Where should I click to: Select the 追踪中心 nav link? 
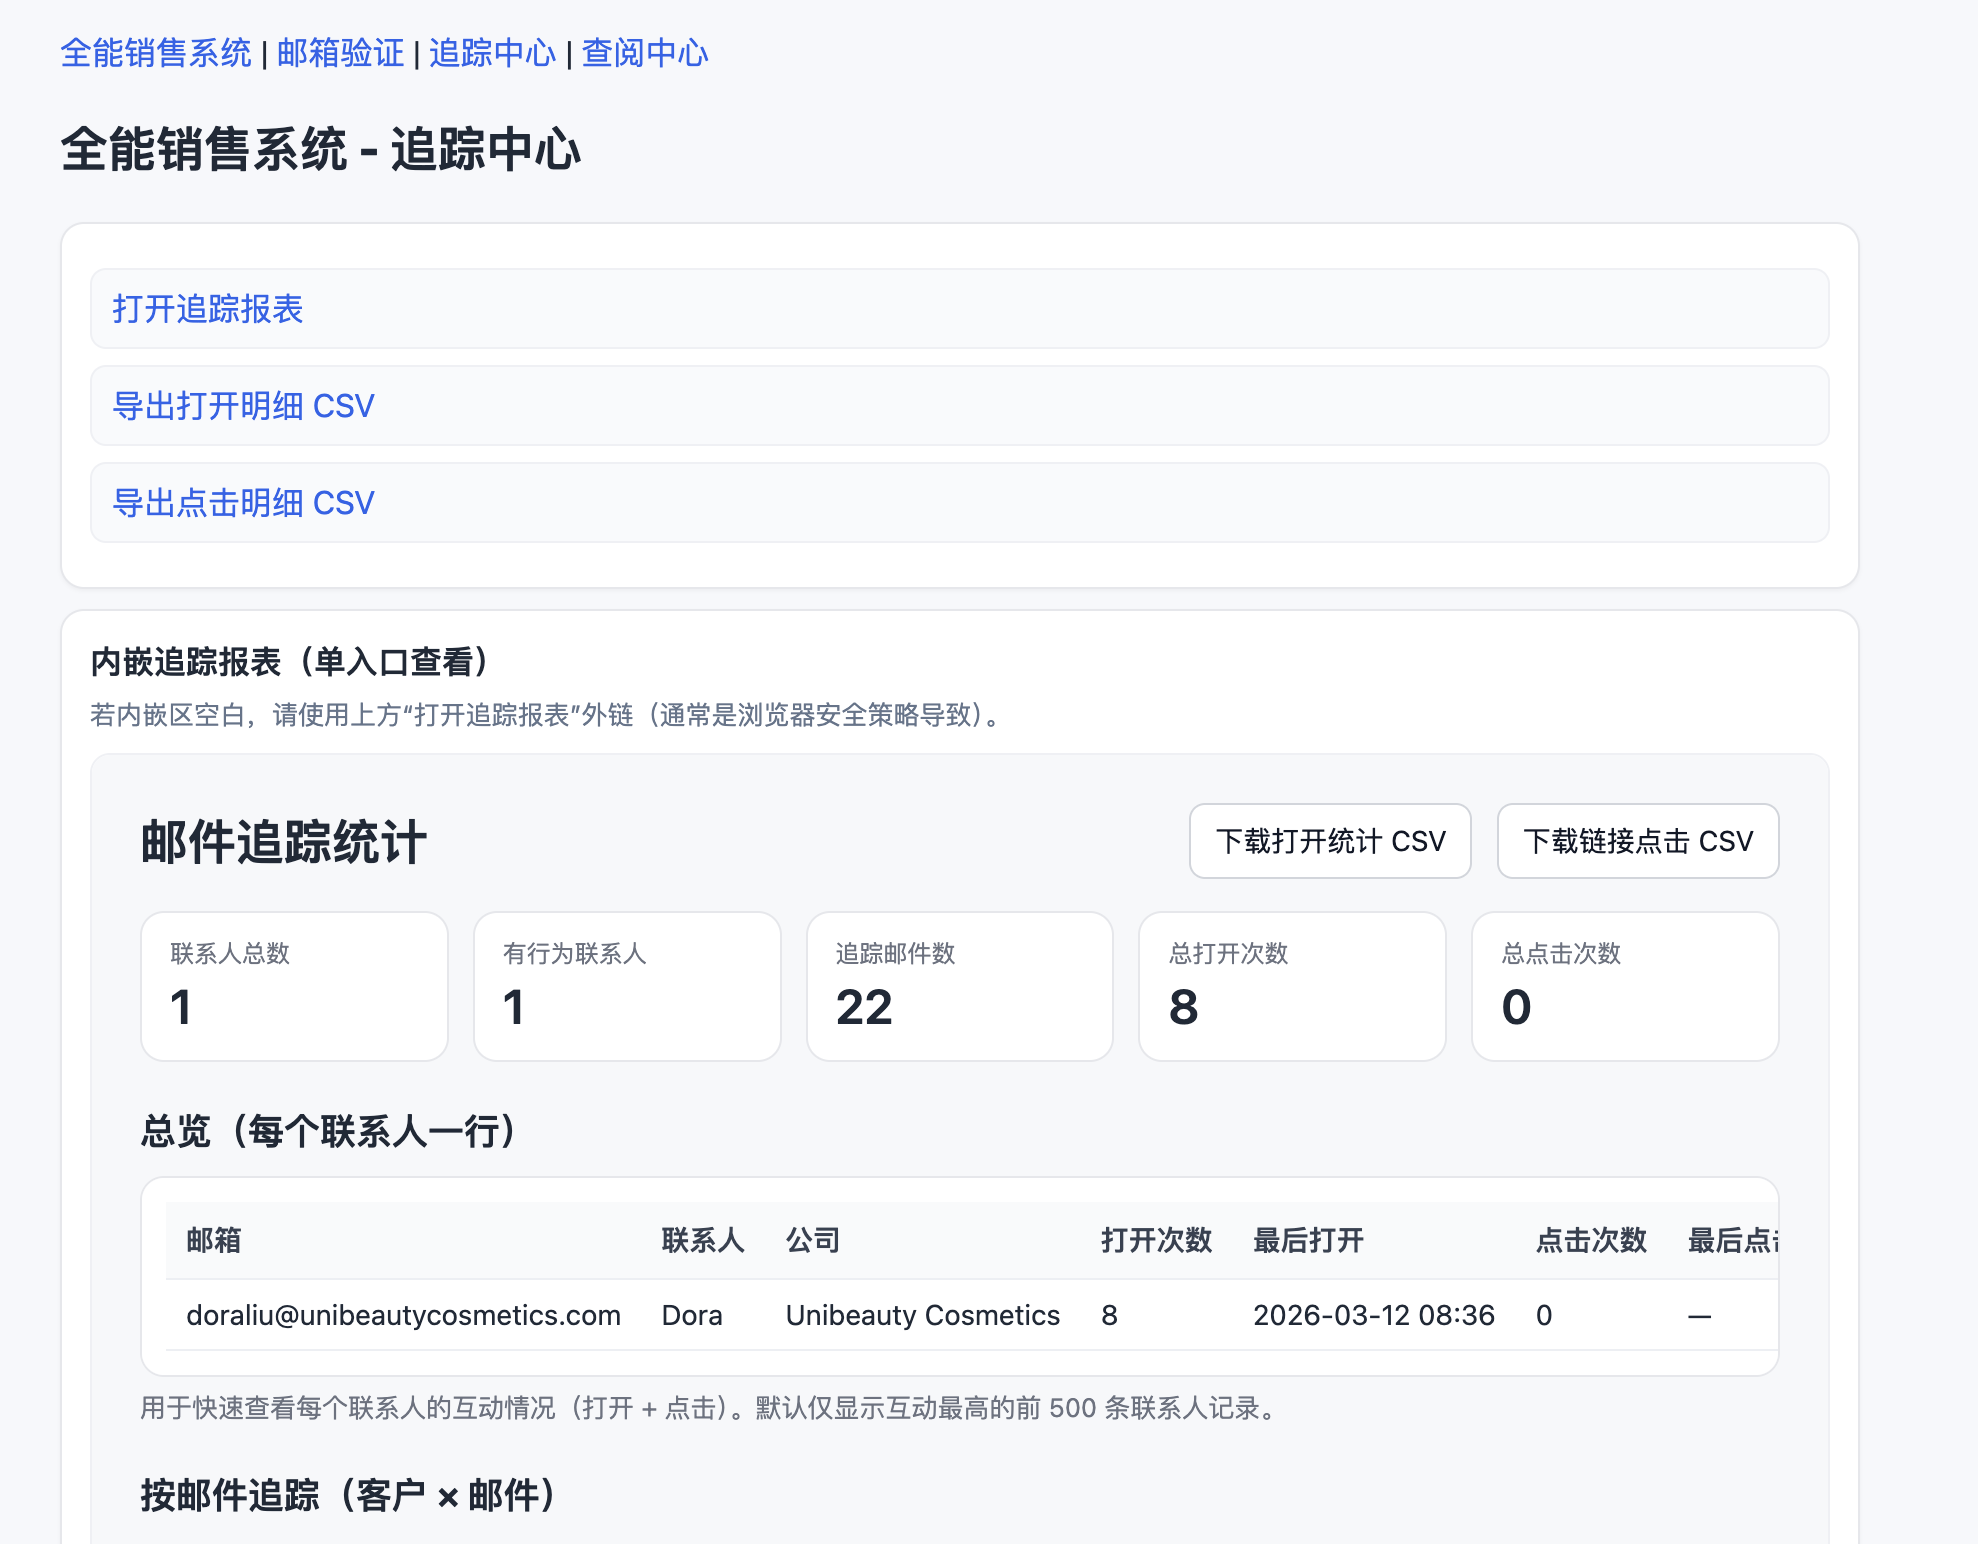(x=492, y=53)
